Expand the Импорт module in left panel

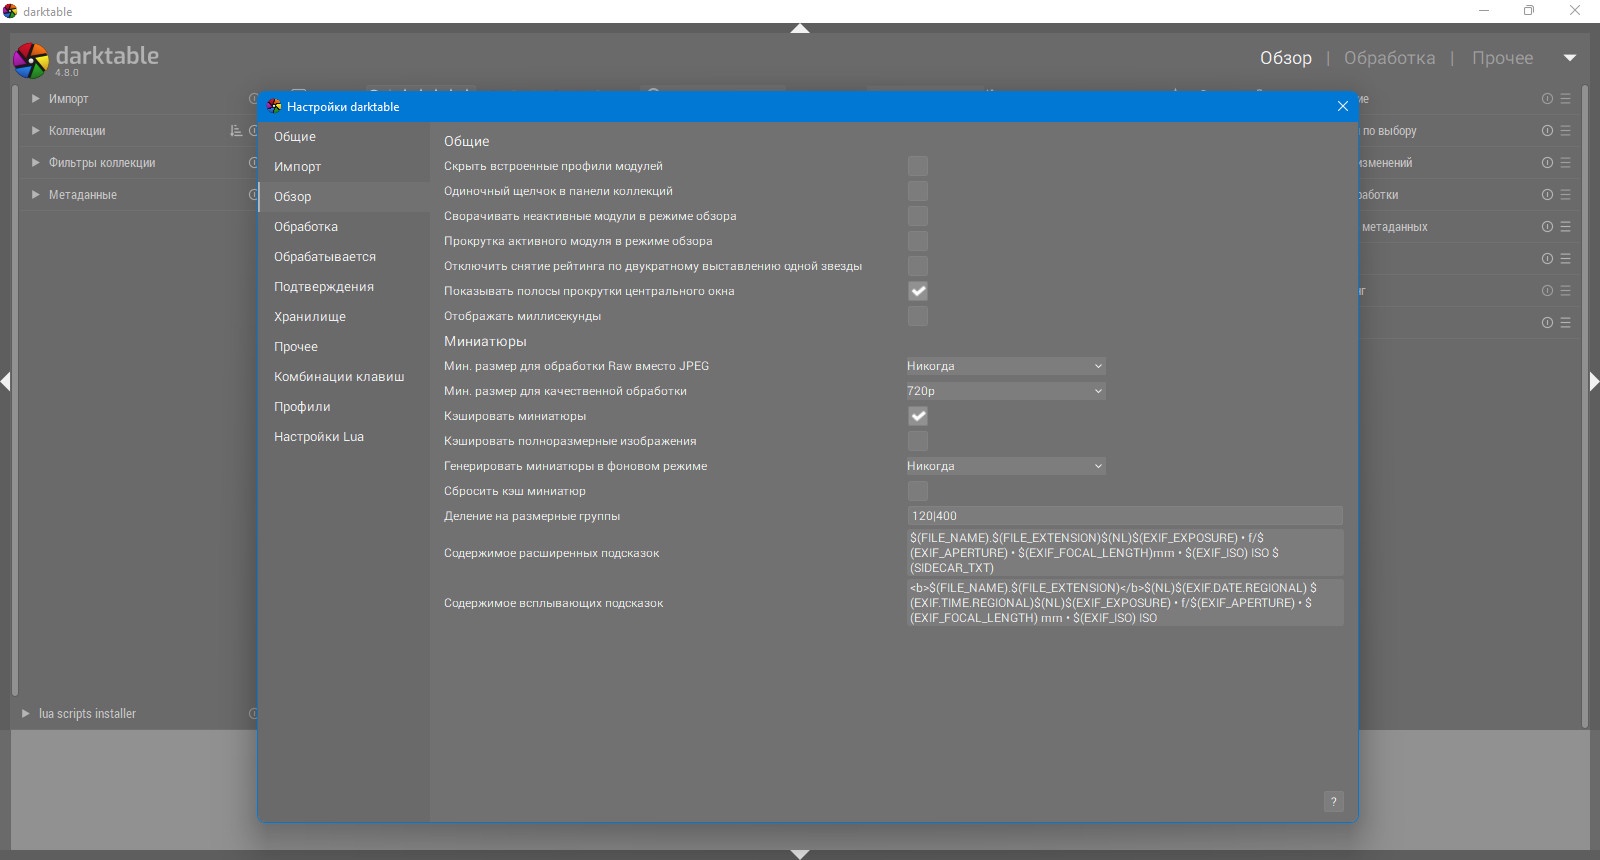36,99
